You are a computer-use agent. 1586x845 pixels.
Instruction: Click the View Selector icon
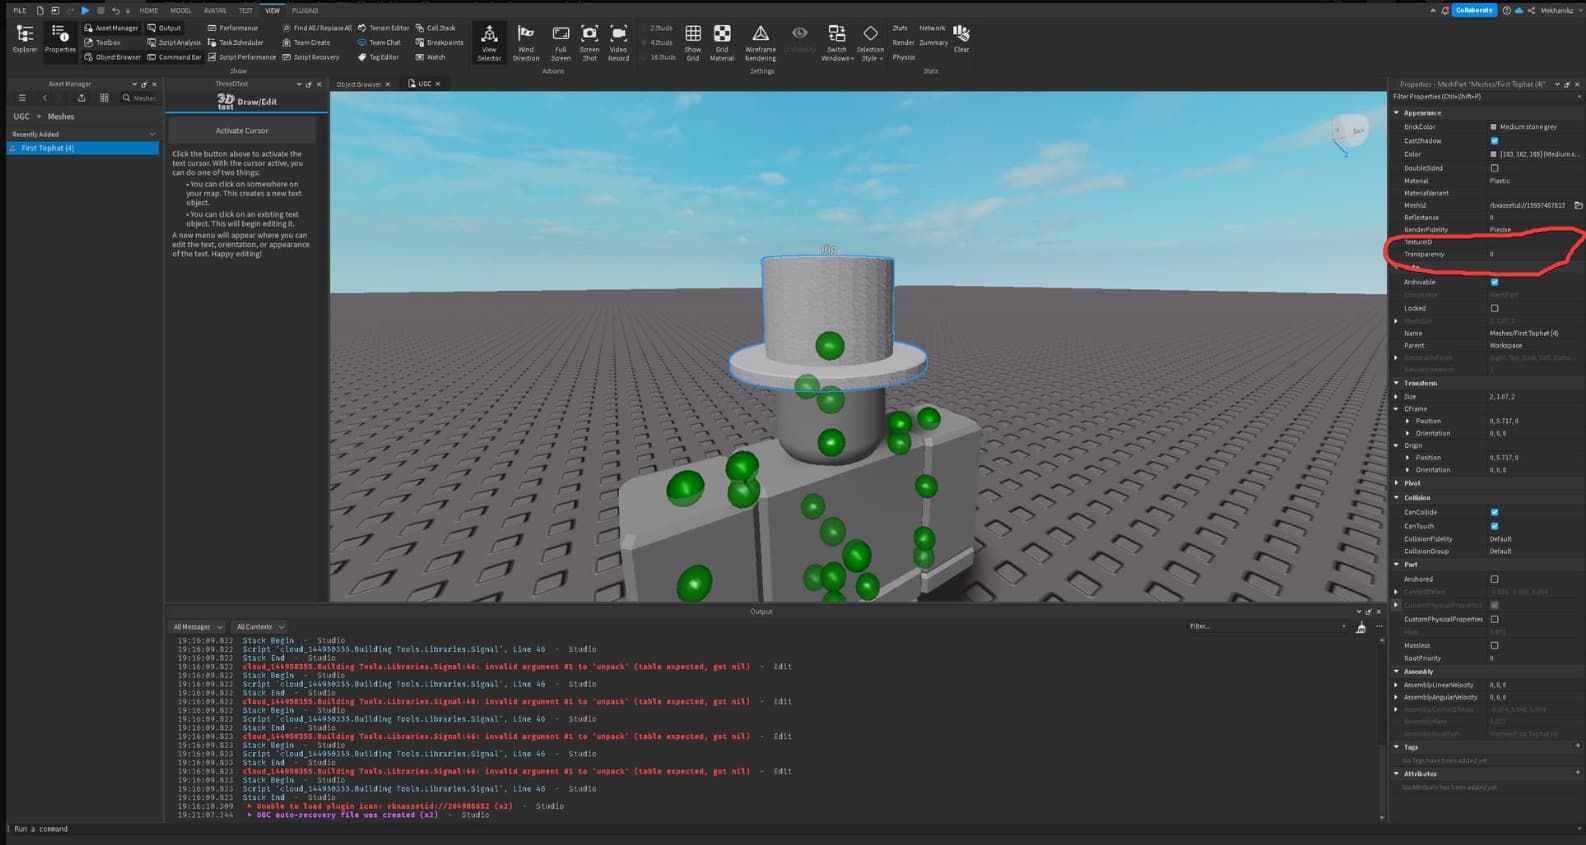pyautogui.click(x=489, y=40)
